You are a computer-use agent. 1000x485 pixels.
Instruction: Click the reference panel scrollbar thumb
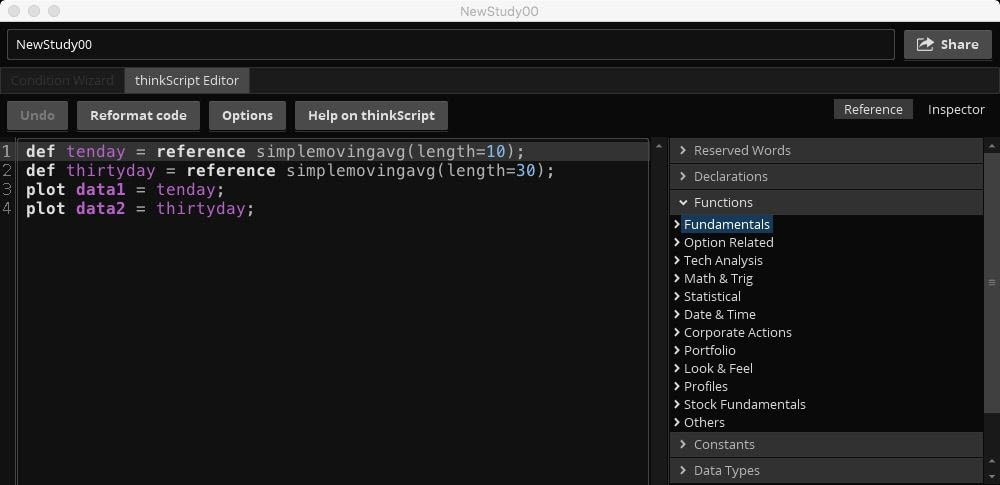pyautogui.click(x=992, y=282)
